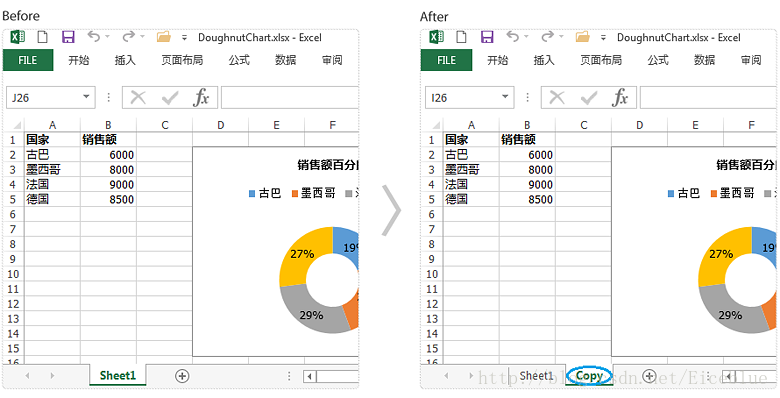Click next sheet arrow in Before window

[52, 376]
